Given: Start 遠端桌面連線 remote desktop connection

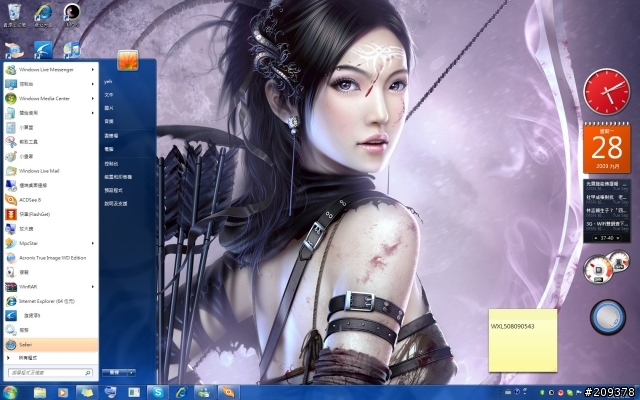Looking at the screenshot, I should [51, 185].
